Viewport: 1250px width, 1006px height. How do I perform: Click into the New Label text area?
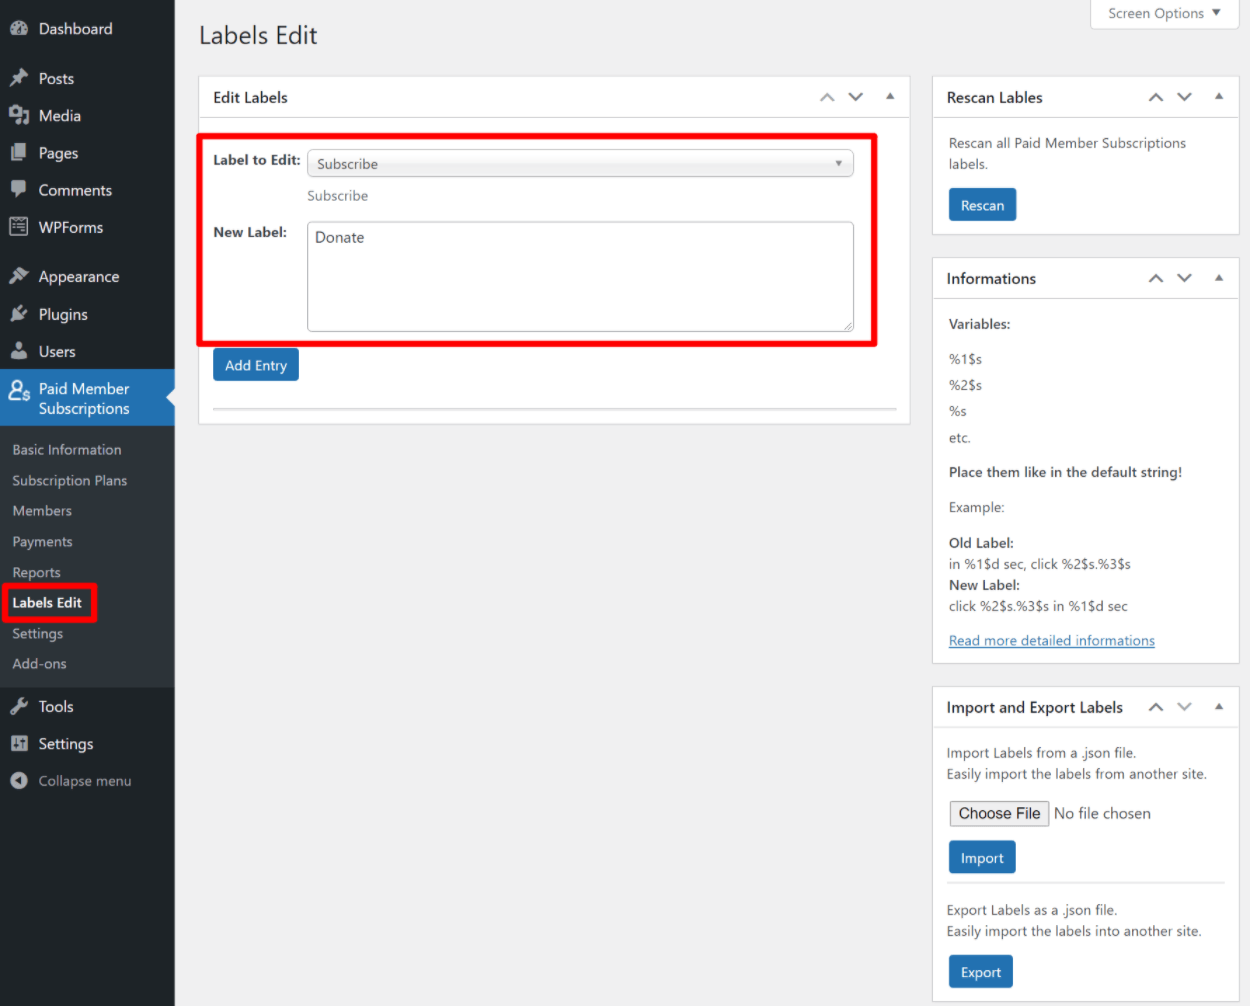pyautogui.click(x=580, y=277)
